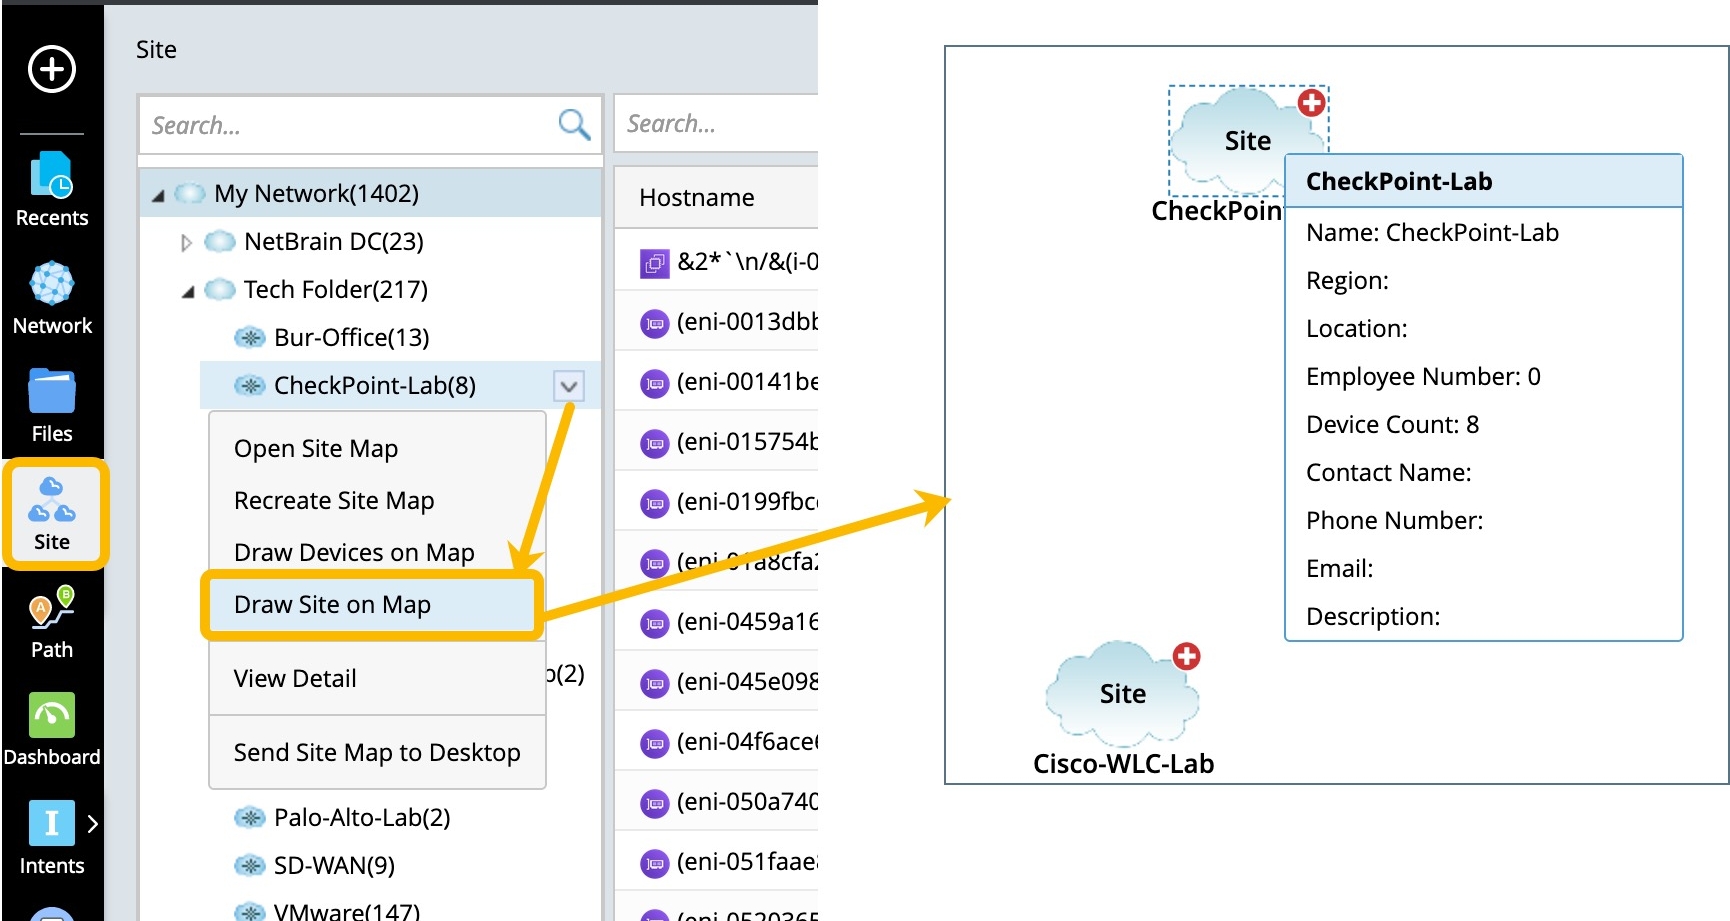Click the NetBrain DC folder cloud icon

tap(220, 241)
